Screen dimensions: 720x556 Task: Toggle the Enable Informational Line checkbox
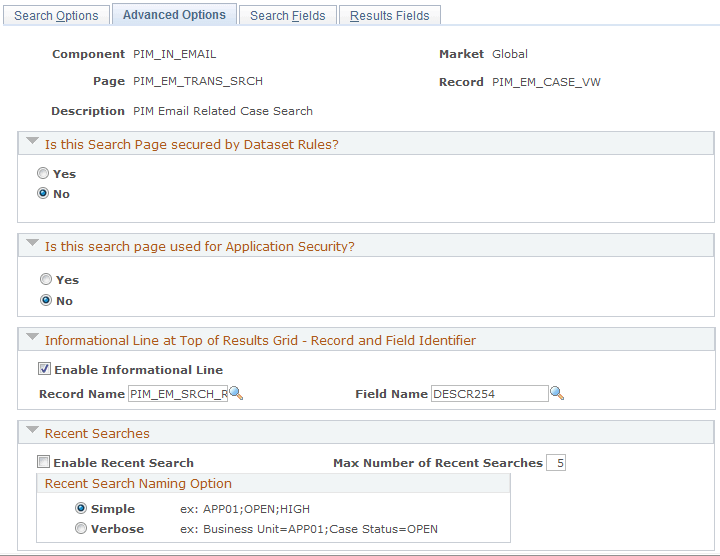(x=44, y=369)
